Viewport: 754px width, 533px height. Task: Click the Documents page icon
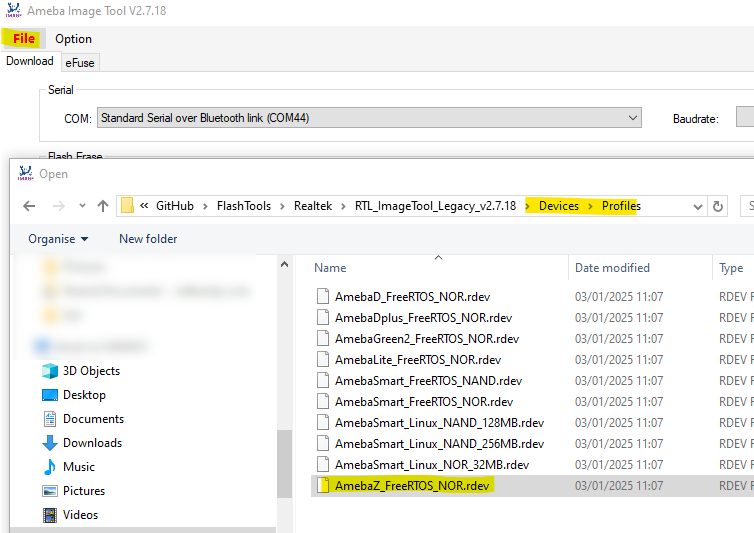(x=50, y=419)
